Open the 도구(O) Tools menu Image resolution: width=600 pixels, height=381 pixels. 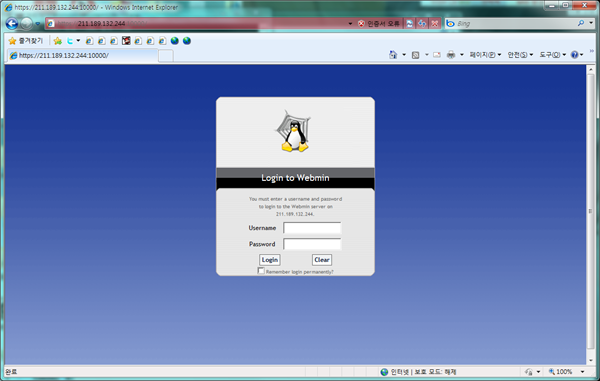pos(553,55)
